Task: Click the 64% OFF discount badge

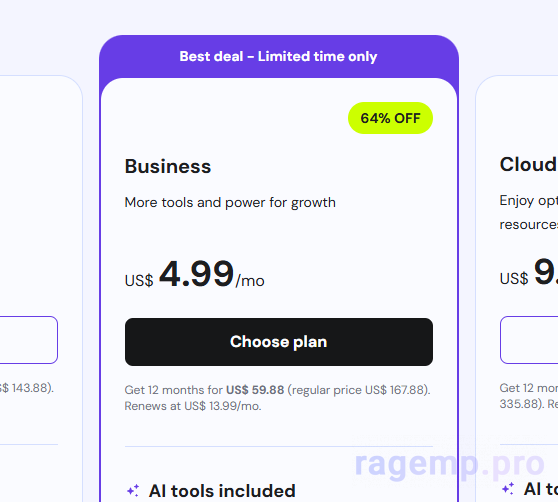Action: point(390,118)
